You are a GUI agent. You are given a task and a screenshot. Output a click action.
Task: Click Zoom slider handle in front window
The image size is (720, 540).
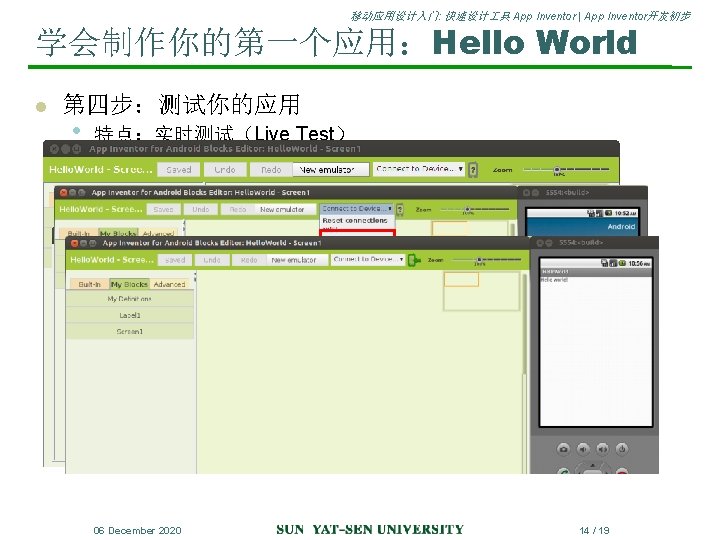[x=479, y=260]
